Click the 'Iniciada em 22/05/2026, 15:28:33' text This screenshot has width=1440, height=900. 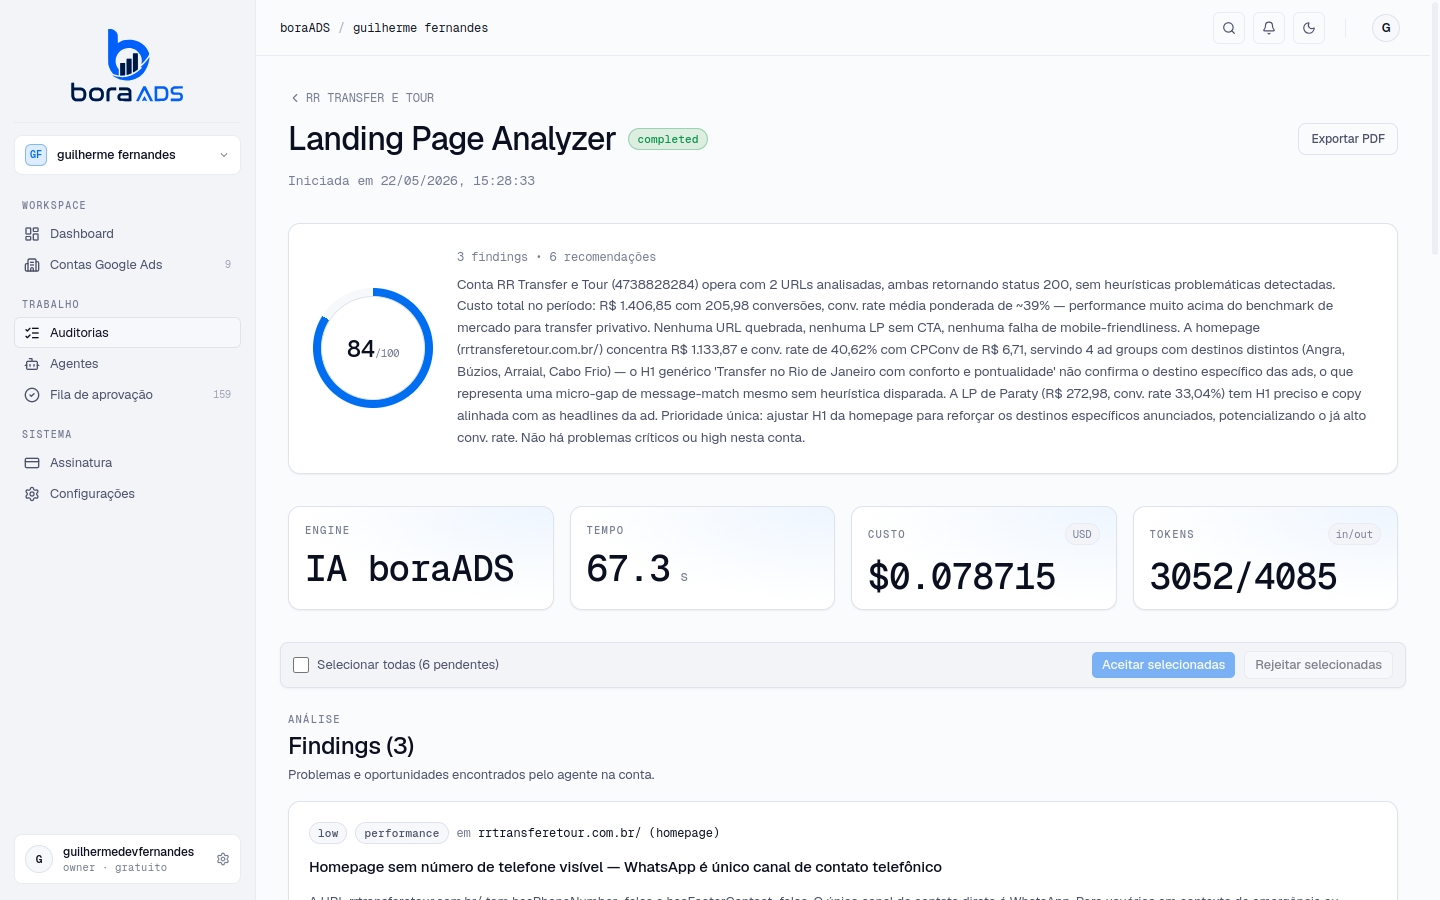[411, 181]
